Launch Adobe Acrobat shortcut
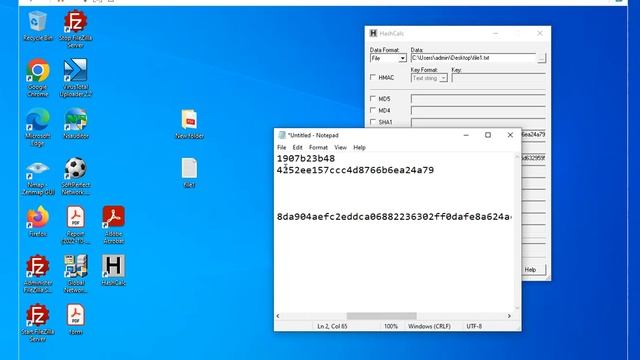 [x=113, y=225]
